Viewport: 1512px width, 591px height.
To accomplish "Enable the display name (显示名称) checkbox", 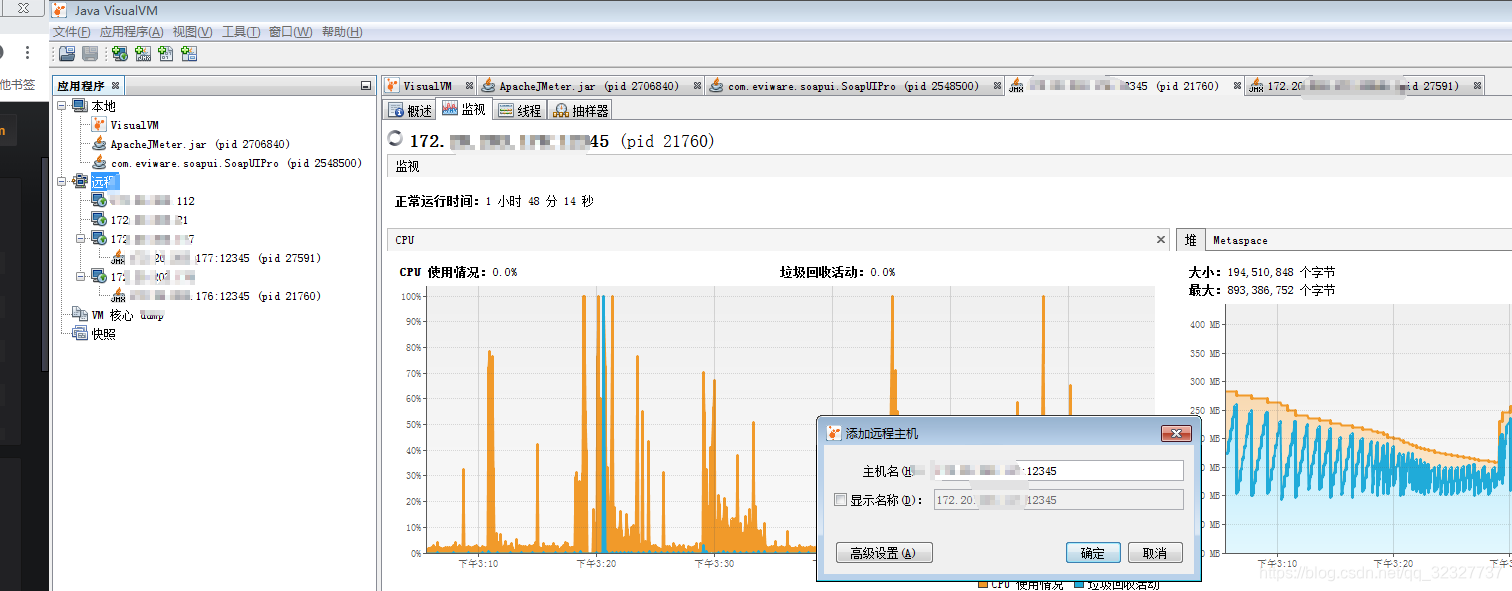I will pos(841,500).
